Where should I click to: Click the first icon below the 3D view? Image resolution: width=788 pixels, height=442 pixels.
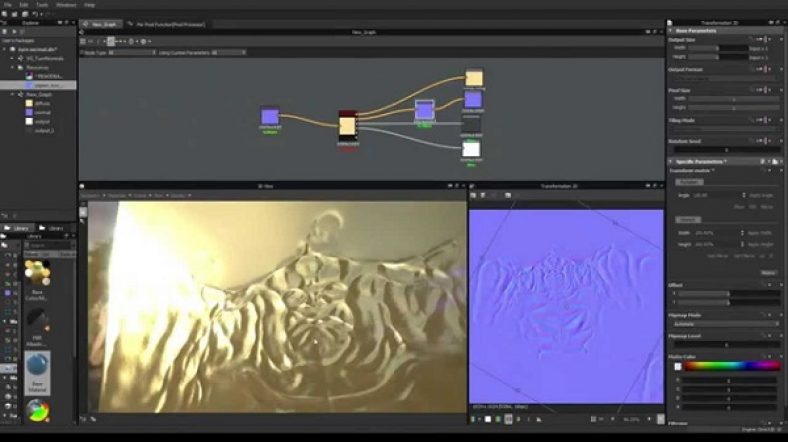(x=83, y=419)
